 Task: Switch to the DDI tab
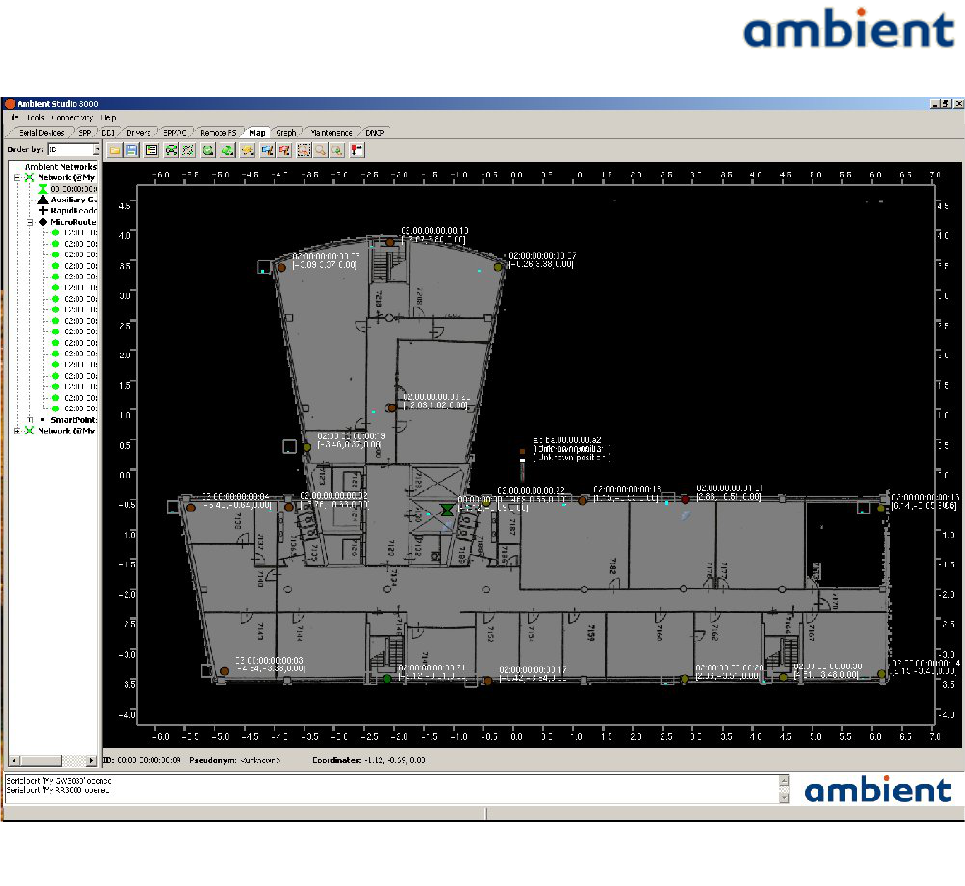click(x=108, y=133)
